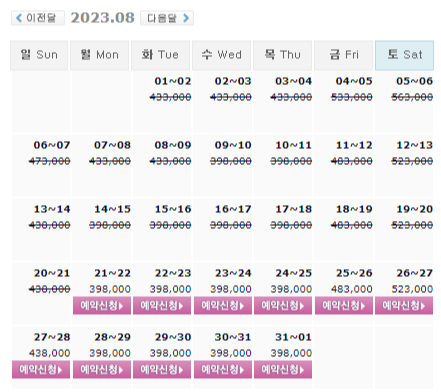The image size is (441, 392).
Task: Click 예약신청 button for 25~26
Action: pyautogui.click(x=344, y=305)
